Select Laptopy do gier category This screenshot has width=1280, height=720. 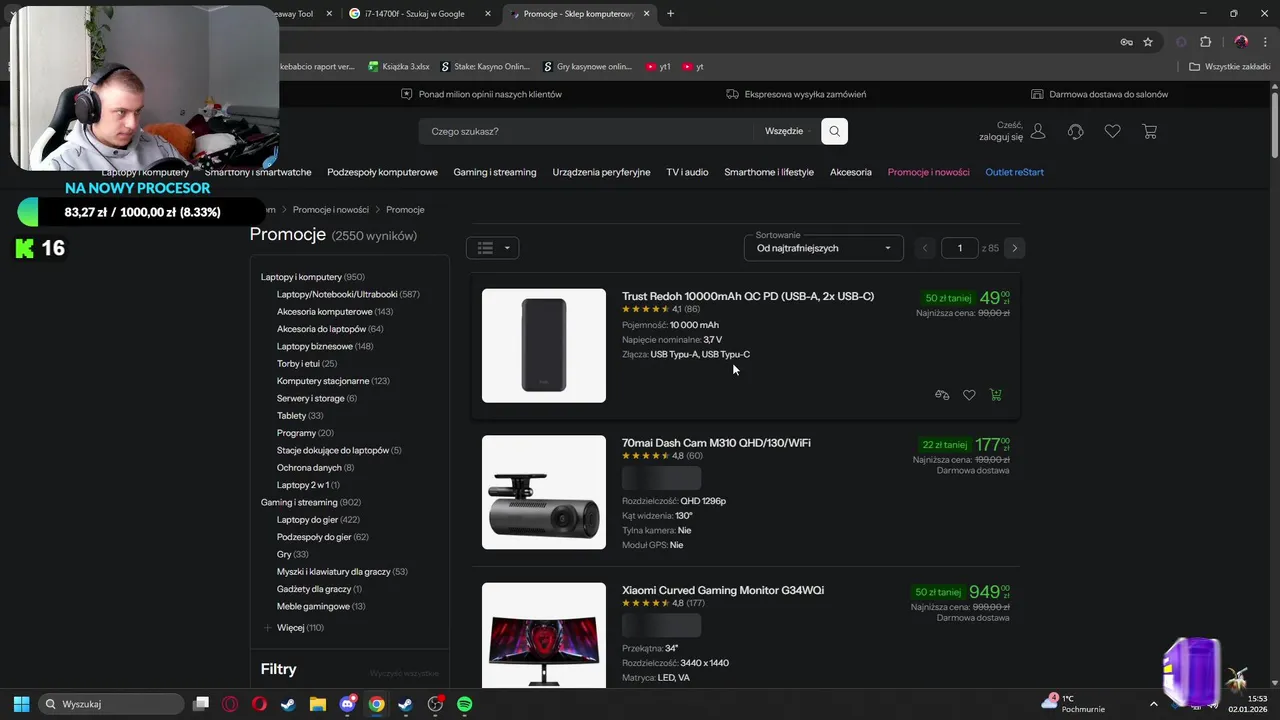pyautogui.click(x=318, y=520)
